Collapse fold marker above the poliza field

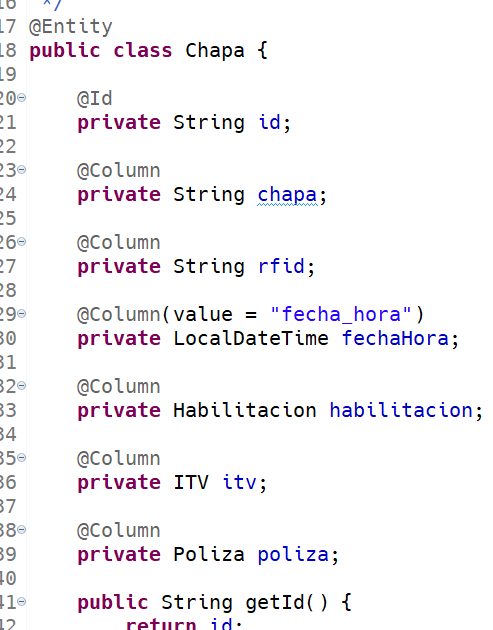[x=22, y=530]
